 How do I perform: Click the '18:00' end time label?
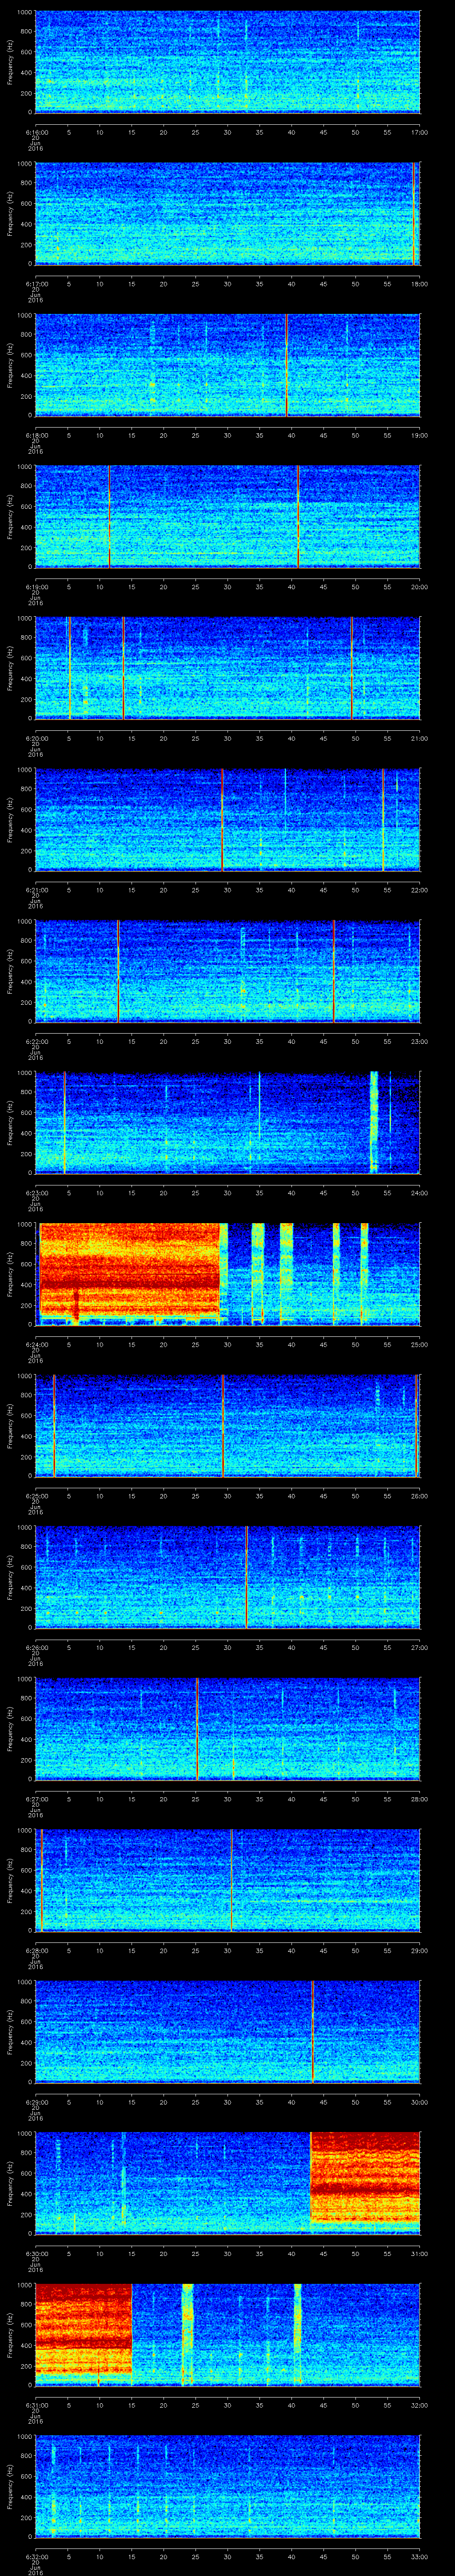click(420, 284)
